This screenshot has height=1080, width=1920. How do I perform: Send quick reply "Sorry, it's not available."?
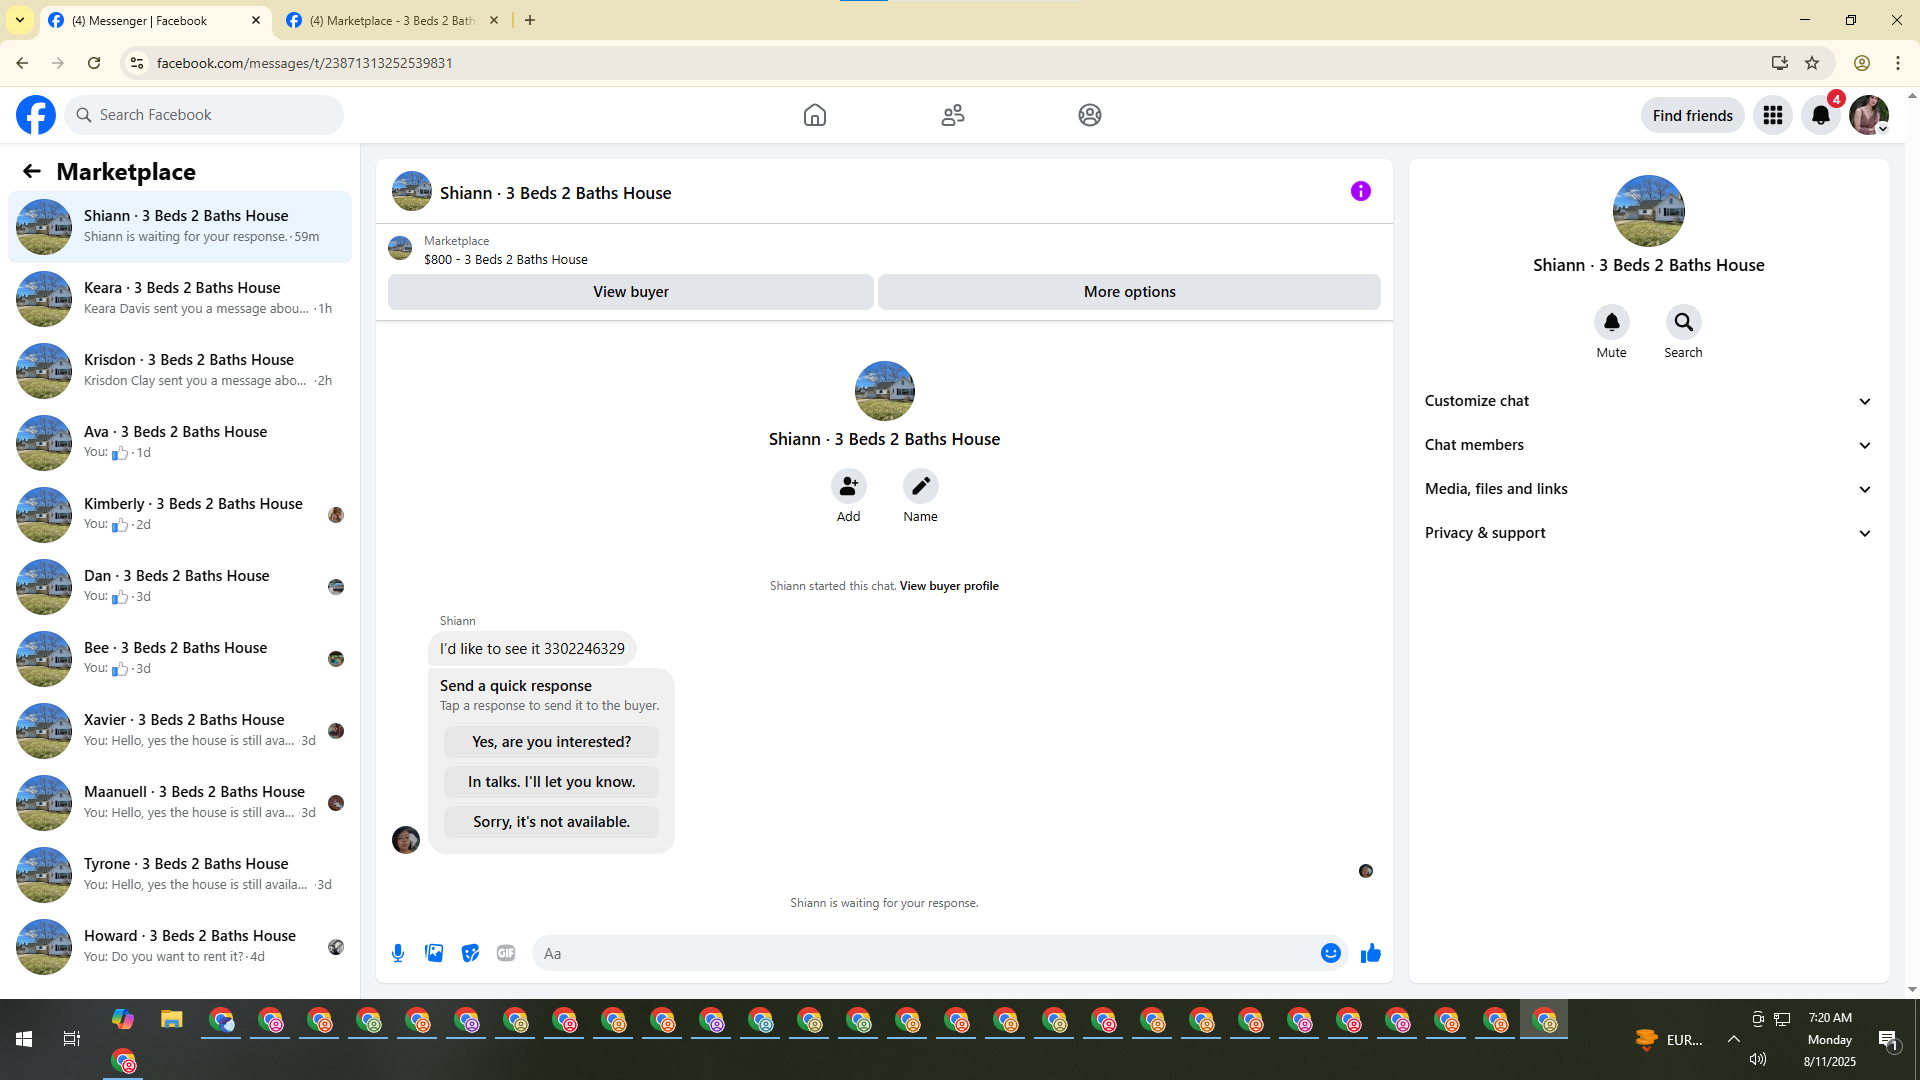click(x=551, y=822)
